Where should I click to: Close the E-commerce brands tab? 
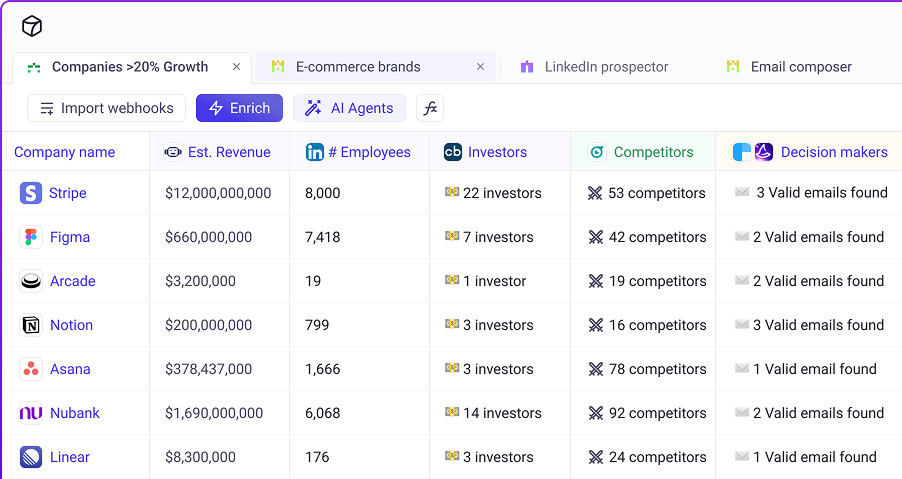coord(480,67)
